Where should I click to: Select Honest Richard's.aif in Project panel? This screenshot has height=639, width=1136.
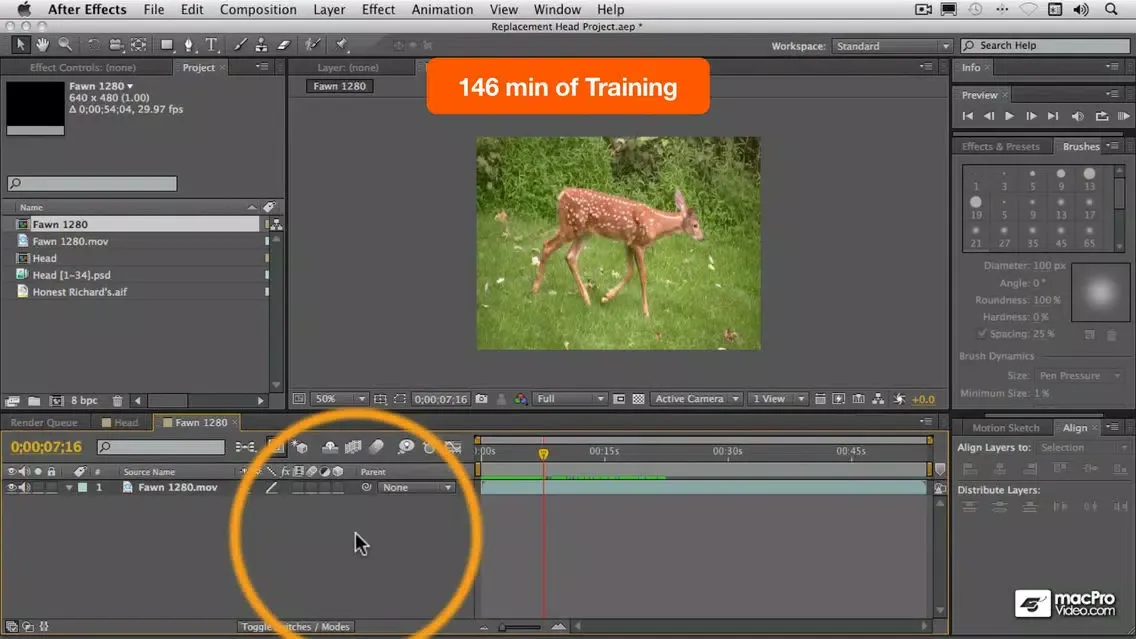click(x=79, y=292)
